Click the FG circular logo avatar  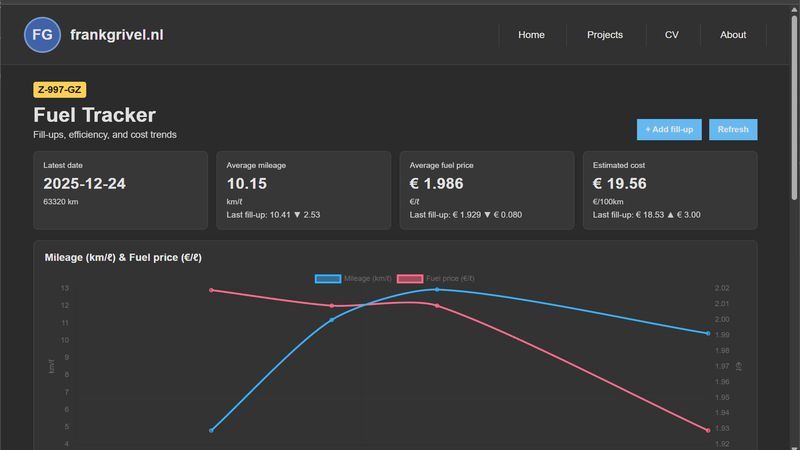click(43, 35)
